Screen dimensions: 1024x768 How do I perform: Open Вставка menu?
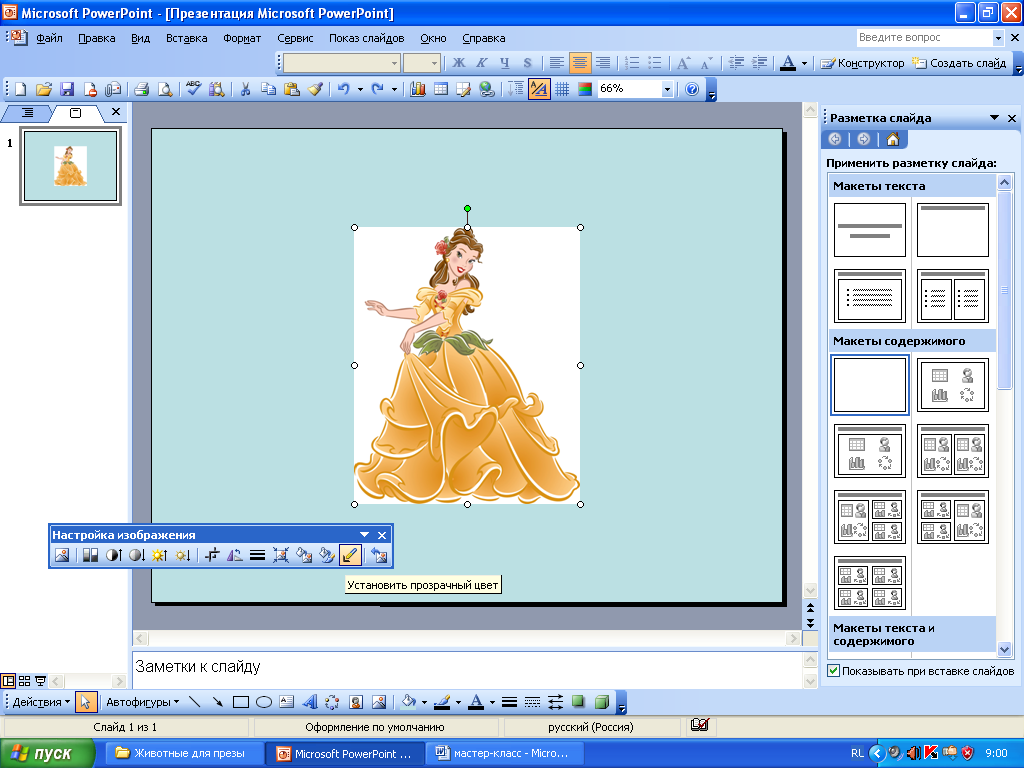(186, 38)
